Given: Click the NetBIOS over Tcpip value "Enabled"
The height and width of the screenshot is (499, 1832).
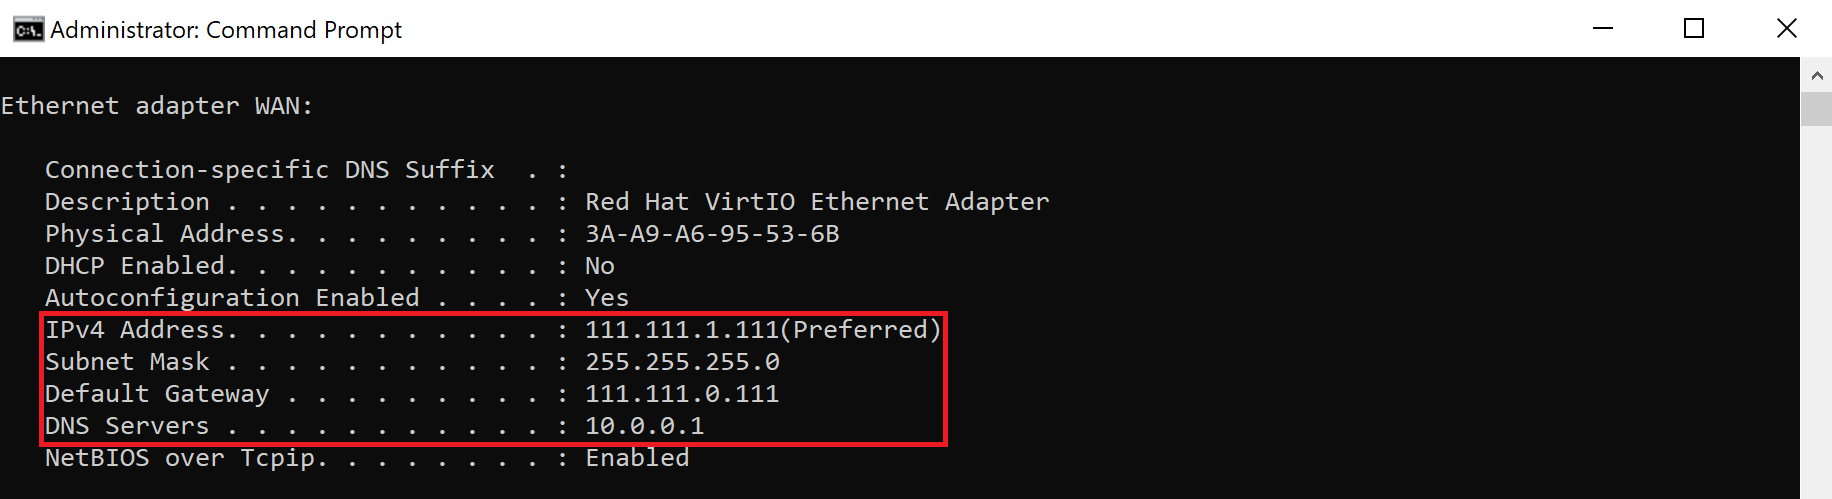Looking at the screenshot, I should coord(637,458).
